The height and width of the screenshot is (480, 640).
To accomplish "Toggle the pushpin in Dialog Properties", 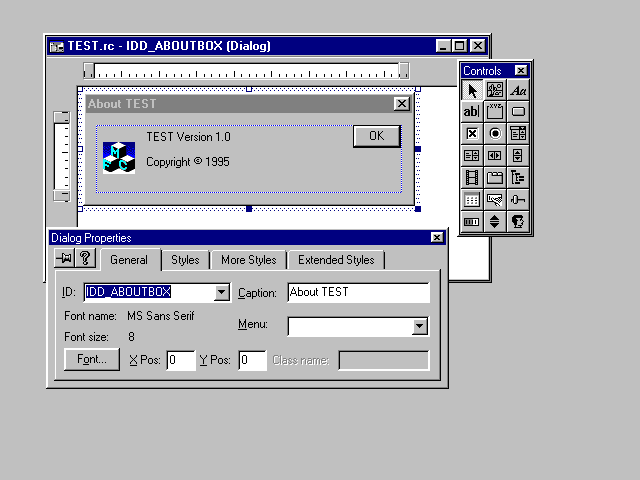I will coord(65,258).
